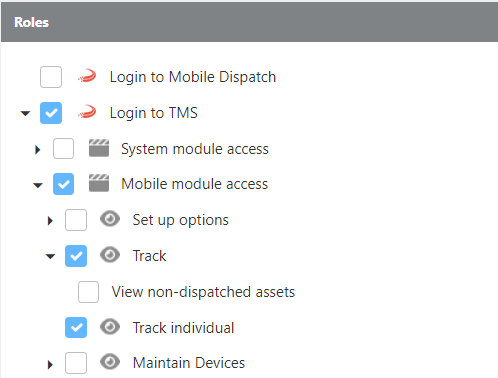Image resolution: width=498 pixels, height=378 pixels.
Task: Collapse the Track tree node
Action: (x=50, y=256)
